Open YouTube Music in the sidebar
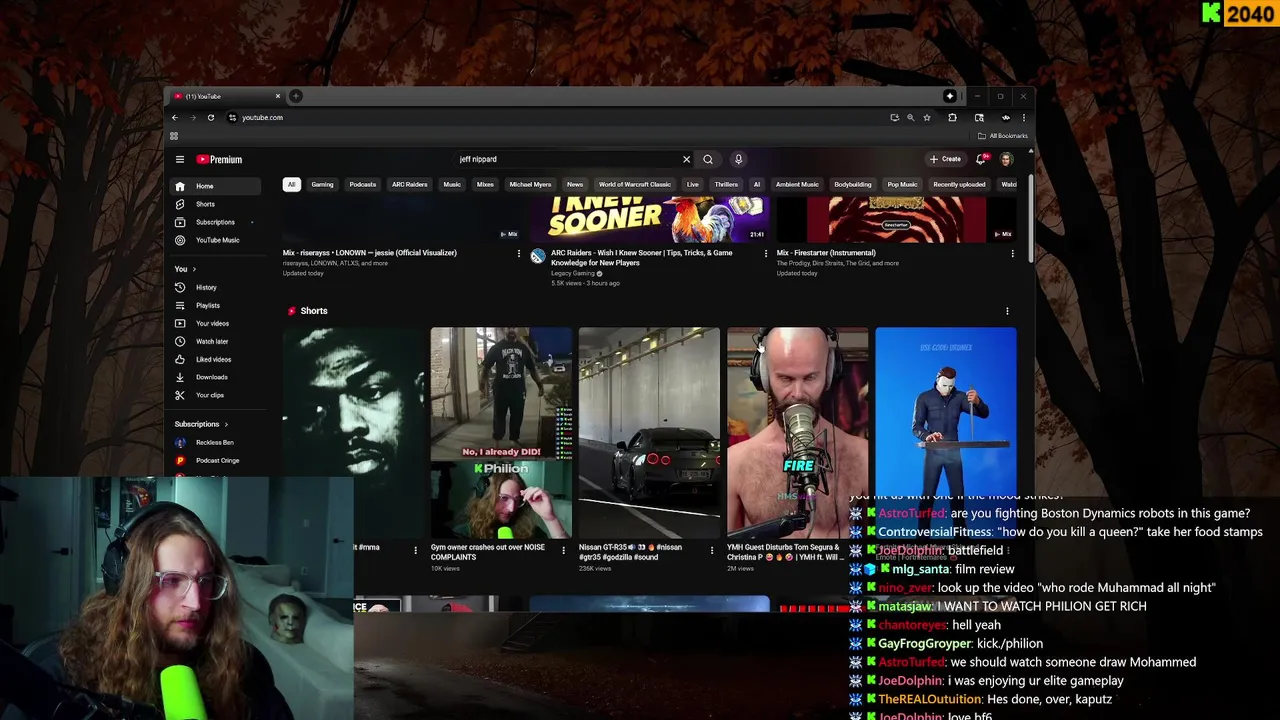This screenshot has width=1280, height=720. click(x=215, y=240)
